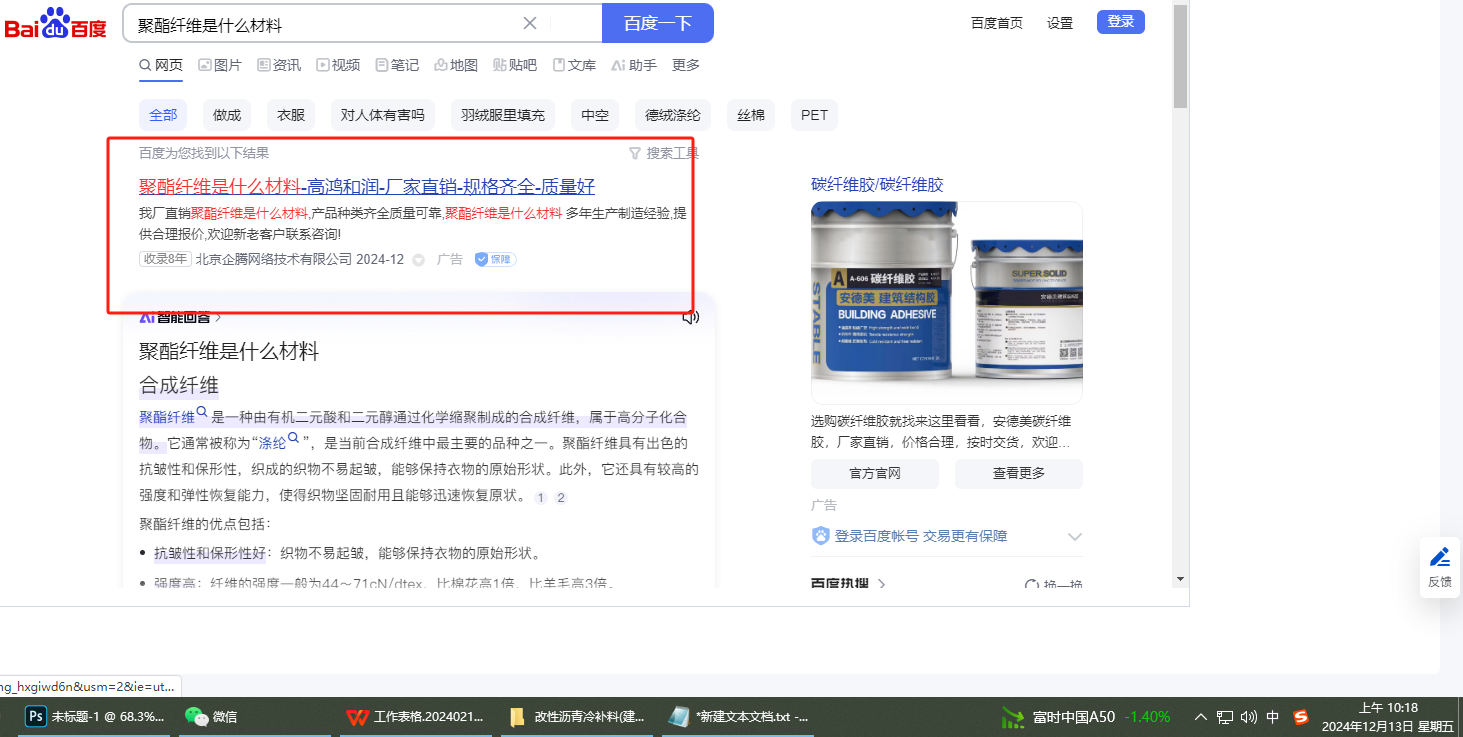Click the 登录 login button

(x=1121, y=22)
